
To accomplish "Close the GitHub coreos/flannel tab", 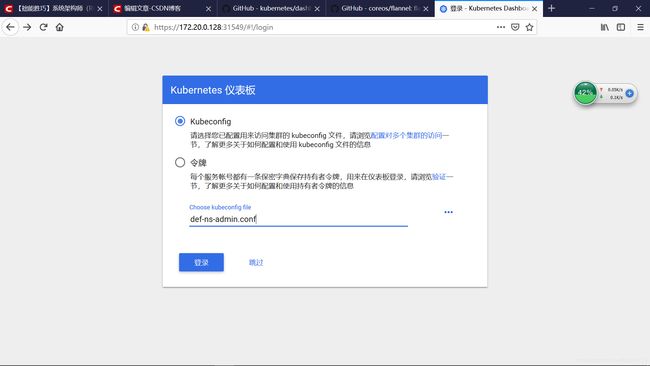I will [426, 9].
